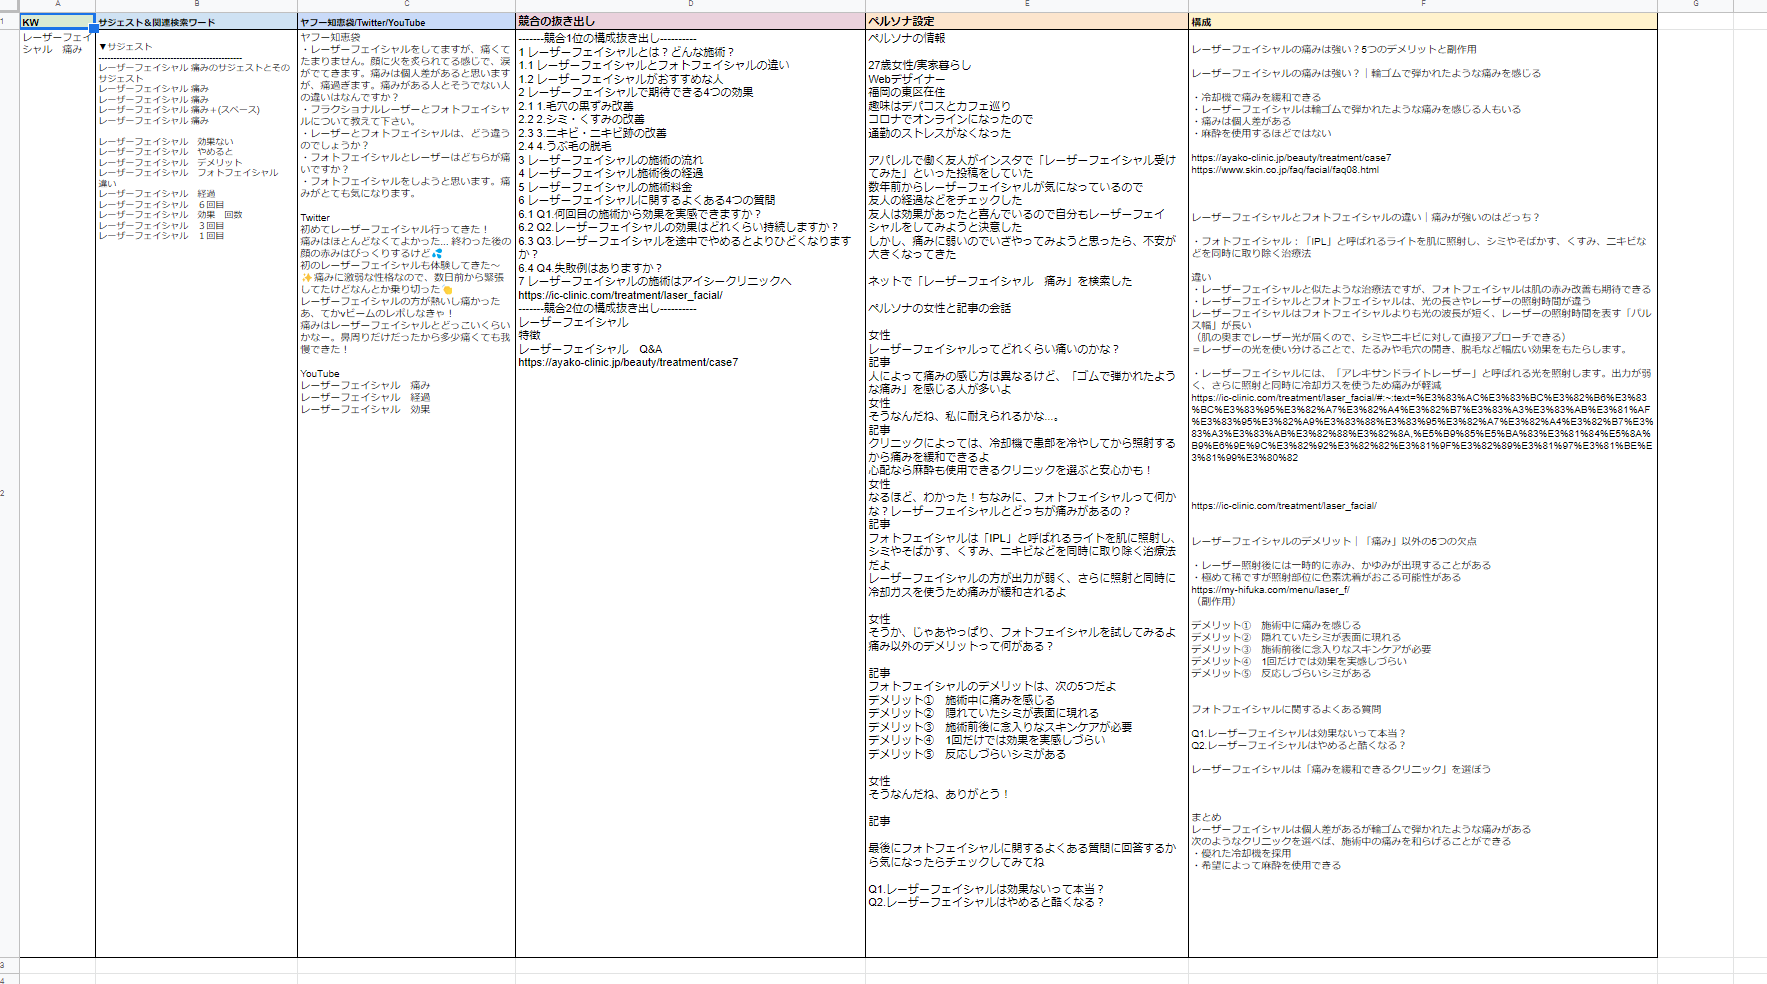Open my-hifuka.com/menu/laser_f/ link
The height and width of the screenshot is (984, 1767).
[1270, 589]
